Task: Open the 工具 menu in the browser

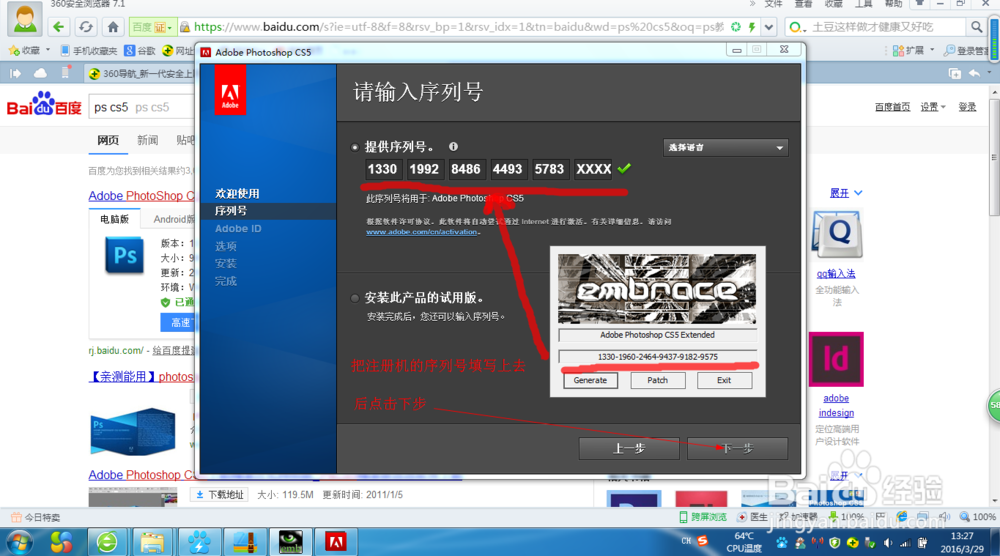Action: 864,4
